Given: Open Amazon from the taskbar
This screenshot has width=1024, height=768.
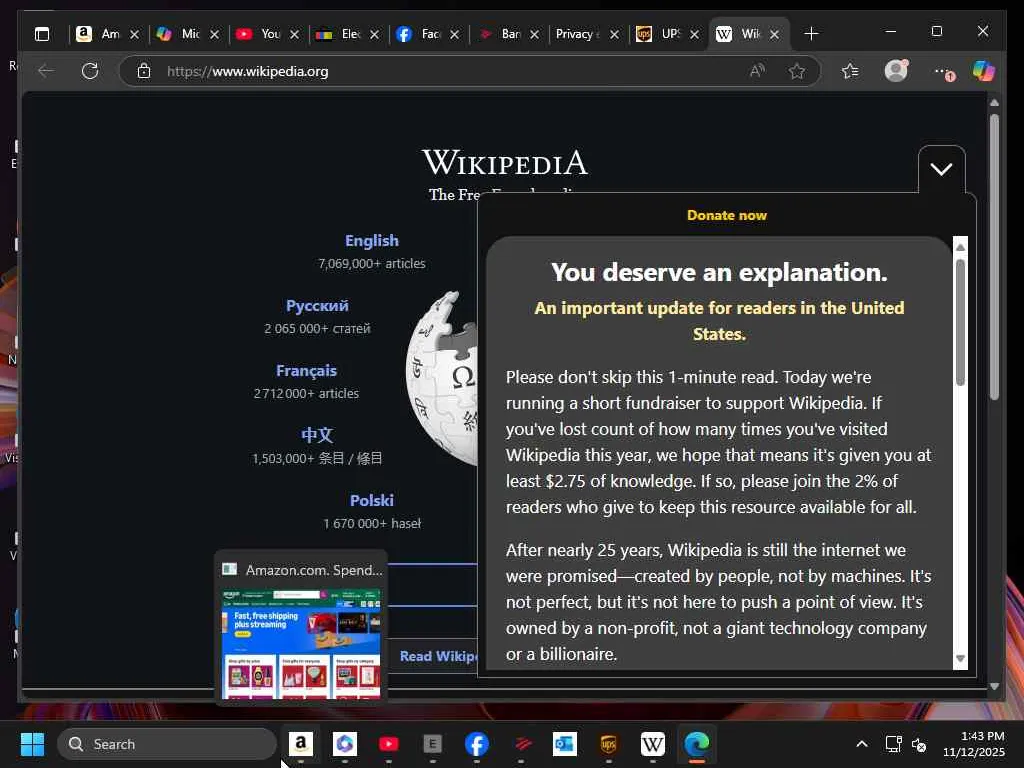Looking at the screenshot, I should pyautogui.click(x=300, y=744).
